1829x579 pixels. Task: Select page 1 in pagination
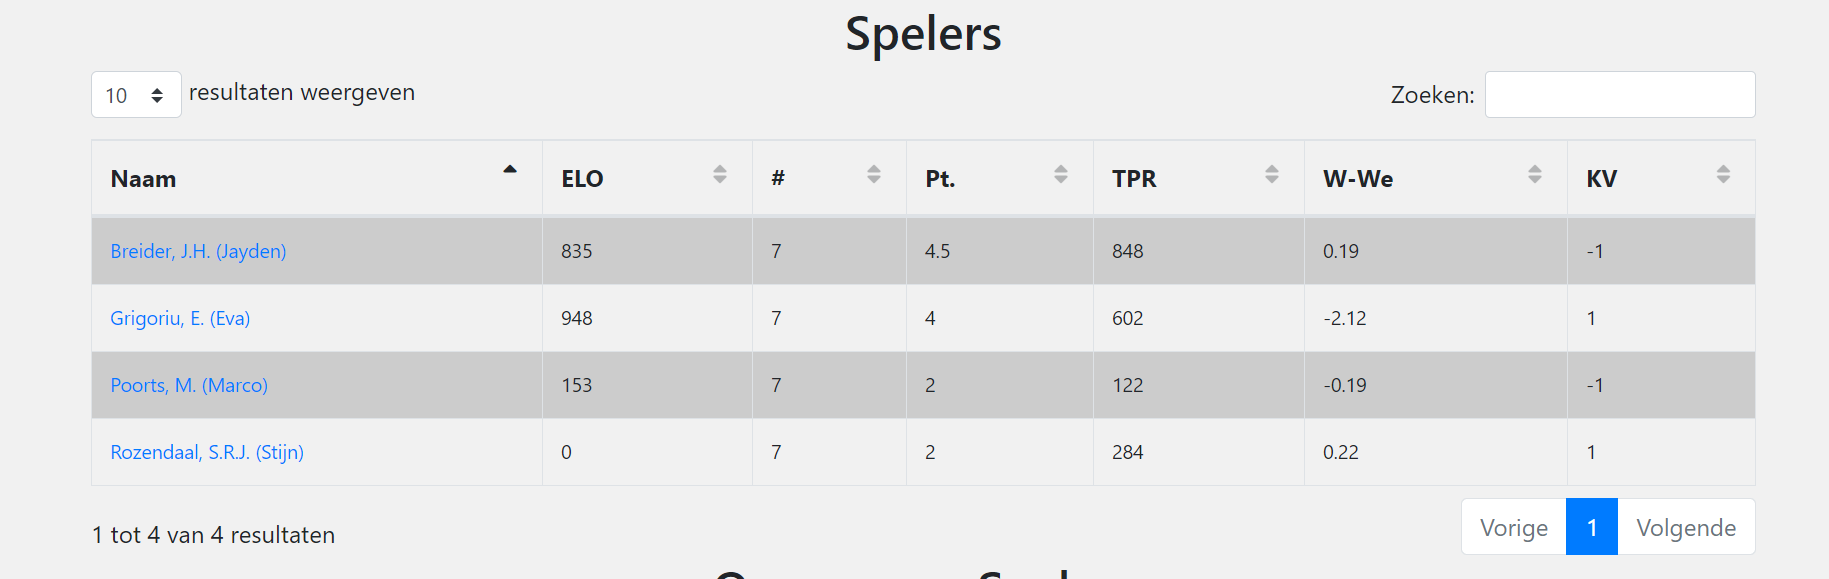pyautogui.click(x=1592, y=527)
